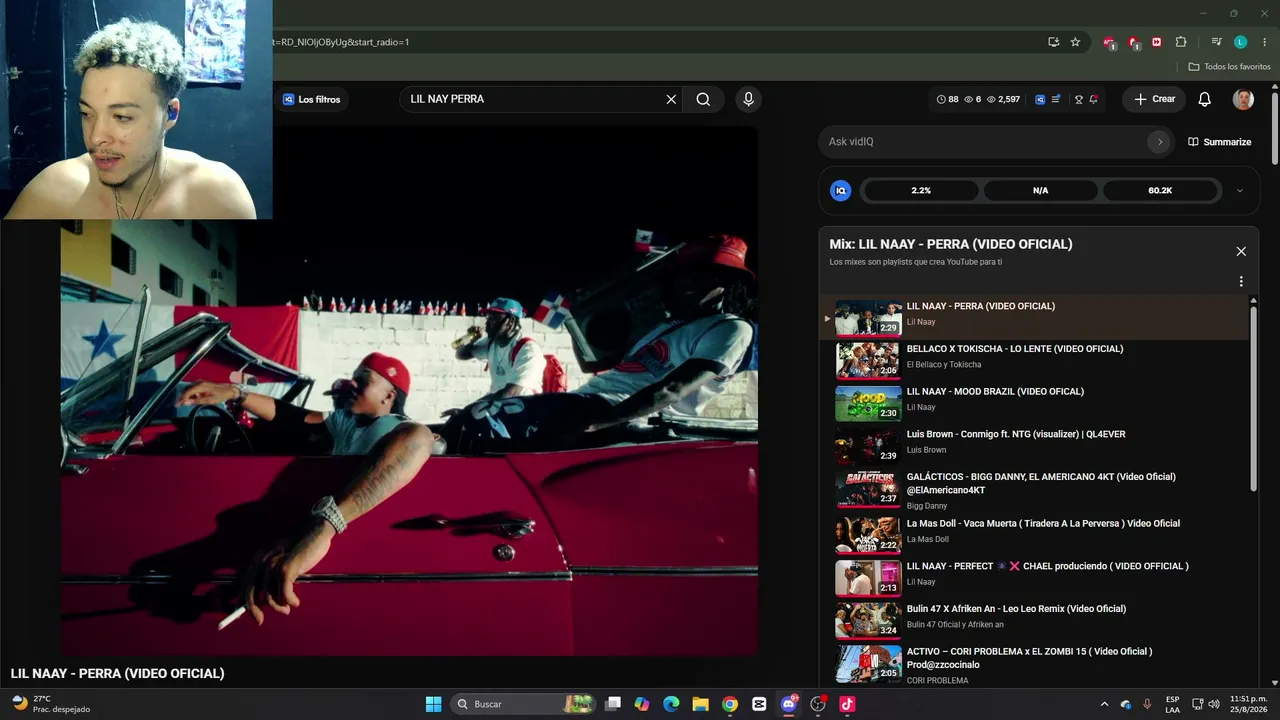Open volume control in system tray
This screenshot has width=1280, height=720.
1214,704
